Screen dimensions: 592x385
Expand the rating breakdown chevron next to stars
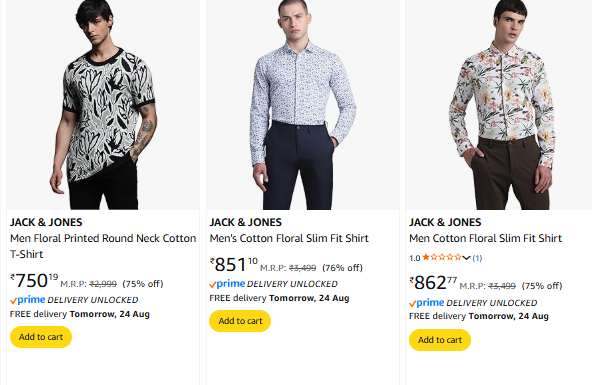coord(466,258)
